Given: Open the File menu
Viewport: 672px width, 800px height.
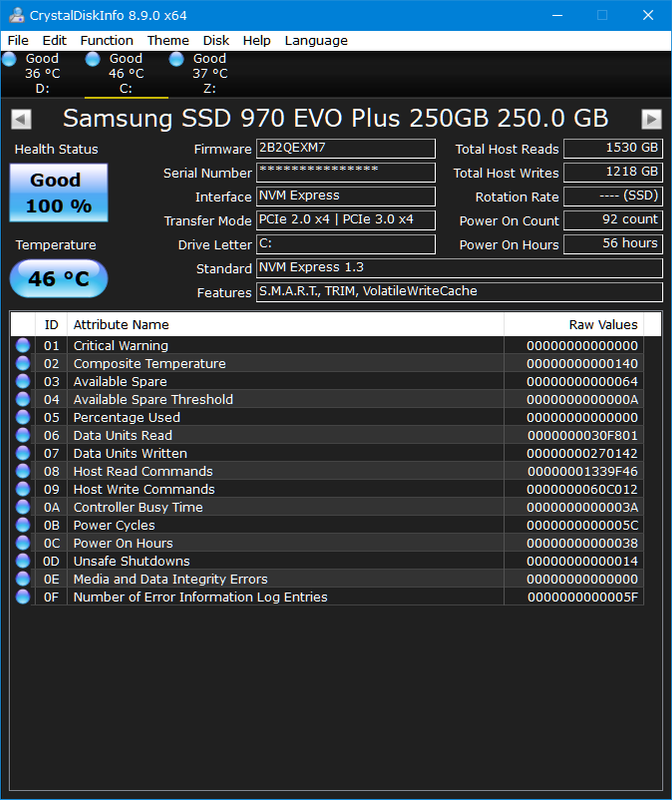Looking at the screenshot, I should click(18, 40).
